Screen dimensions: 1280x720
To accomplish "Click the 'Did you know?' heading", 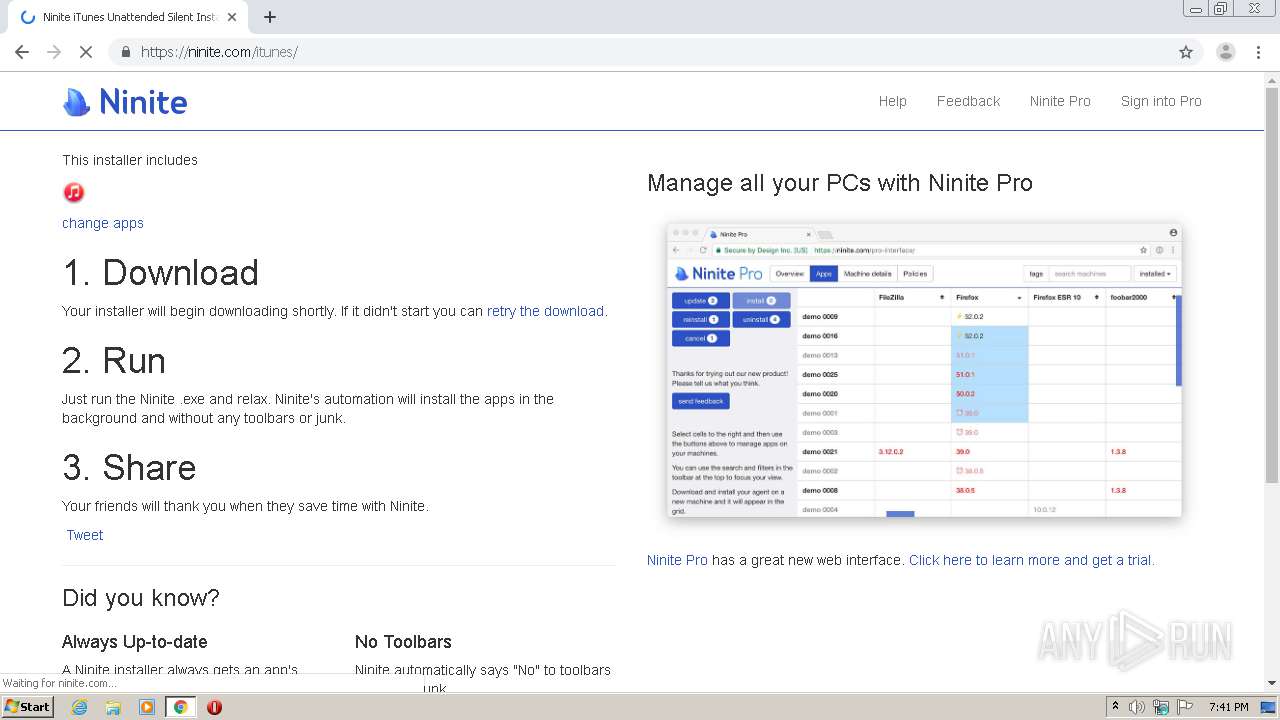I will click(141, 598).
